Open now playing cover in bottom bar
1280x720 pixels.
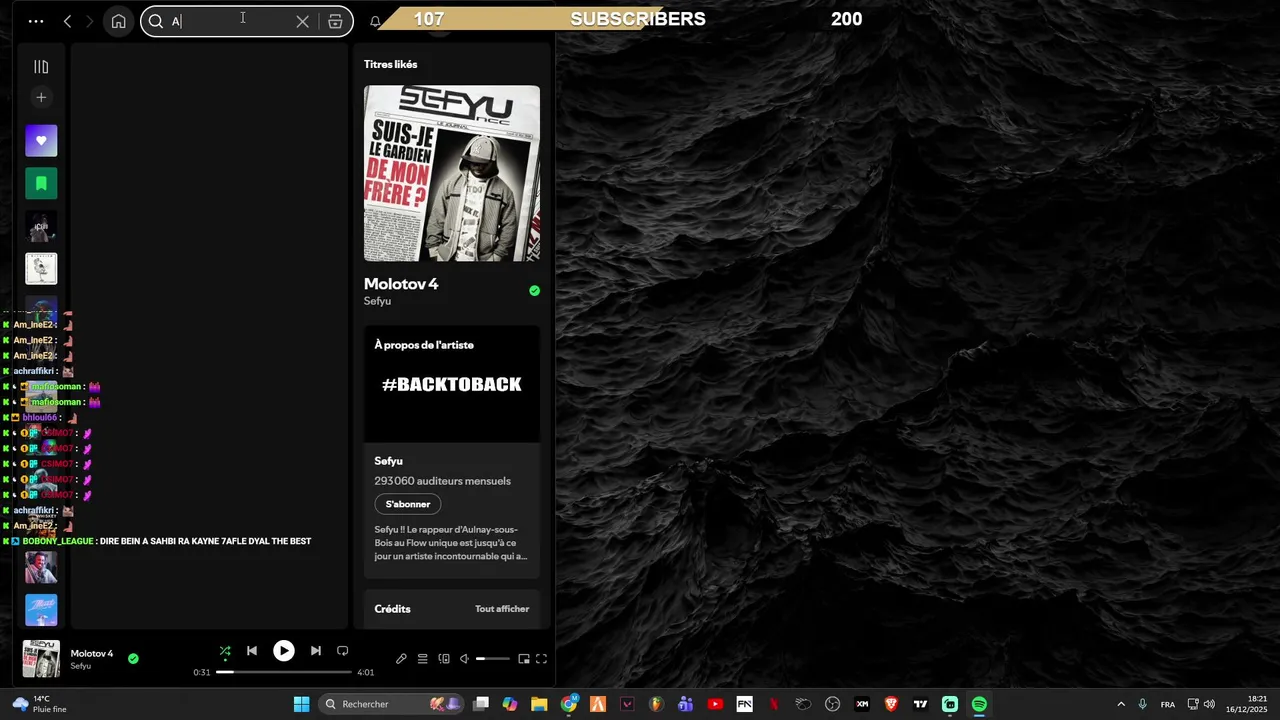41,659
